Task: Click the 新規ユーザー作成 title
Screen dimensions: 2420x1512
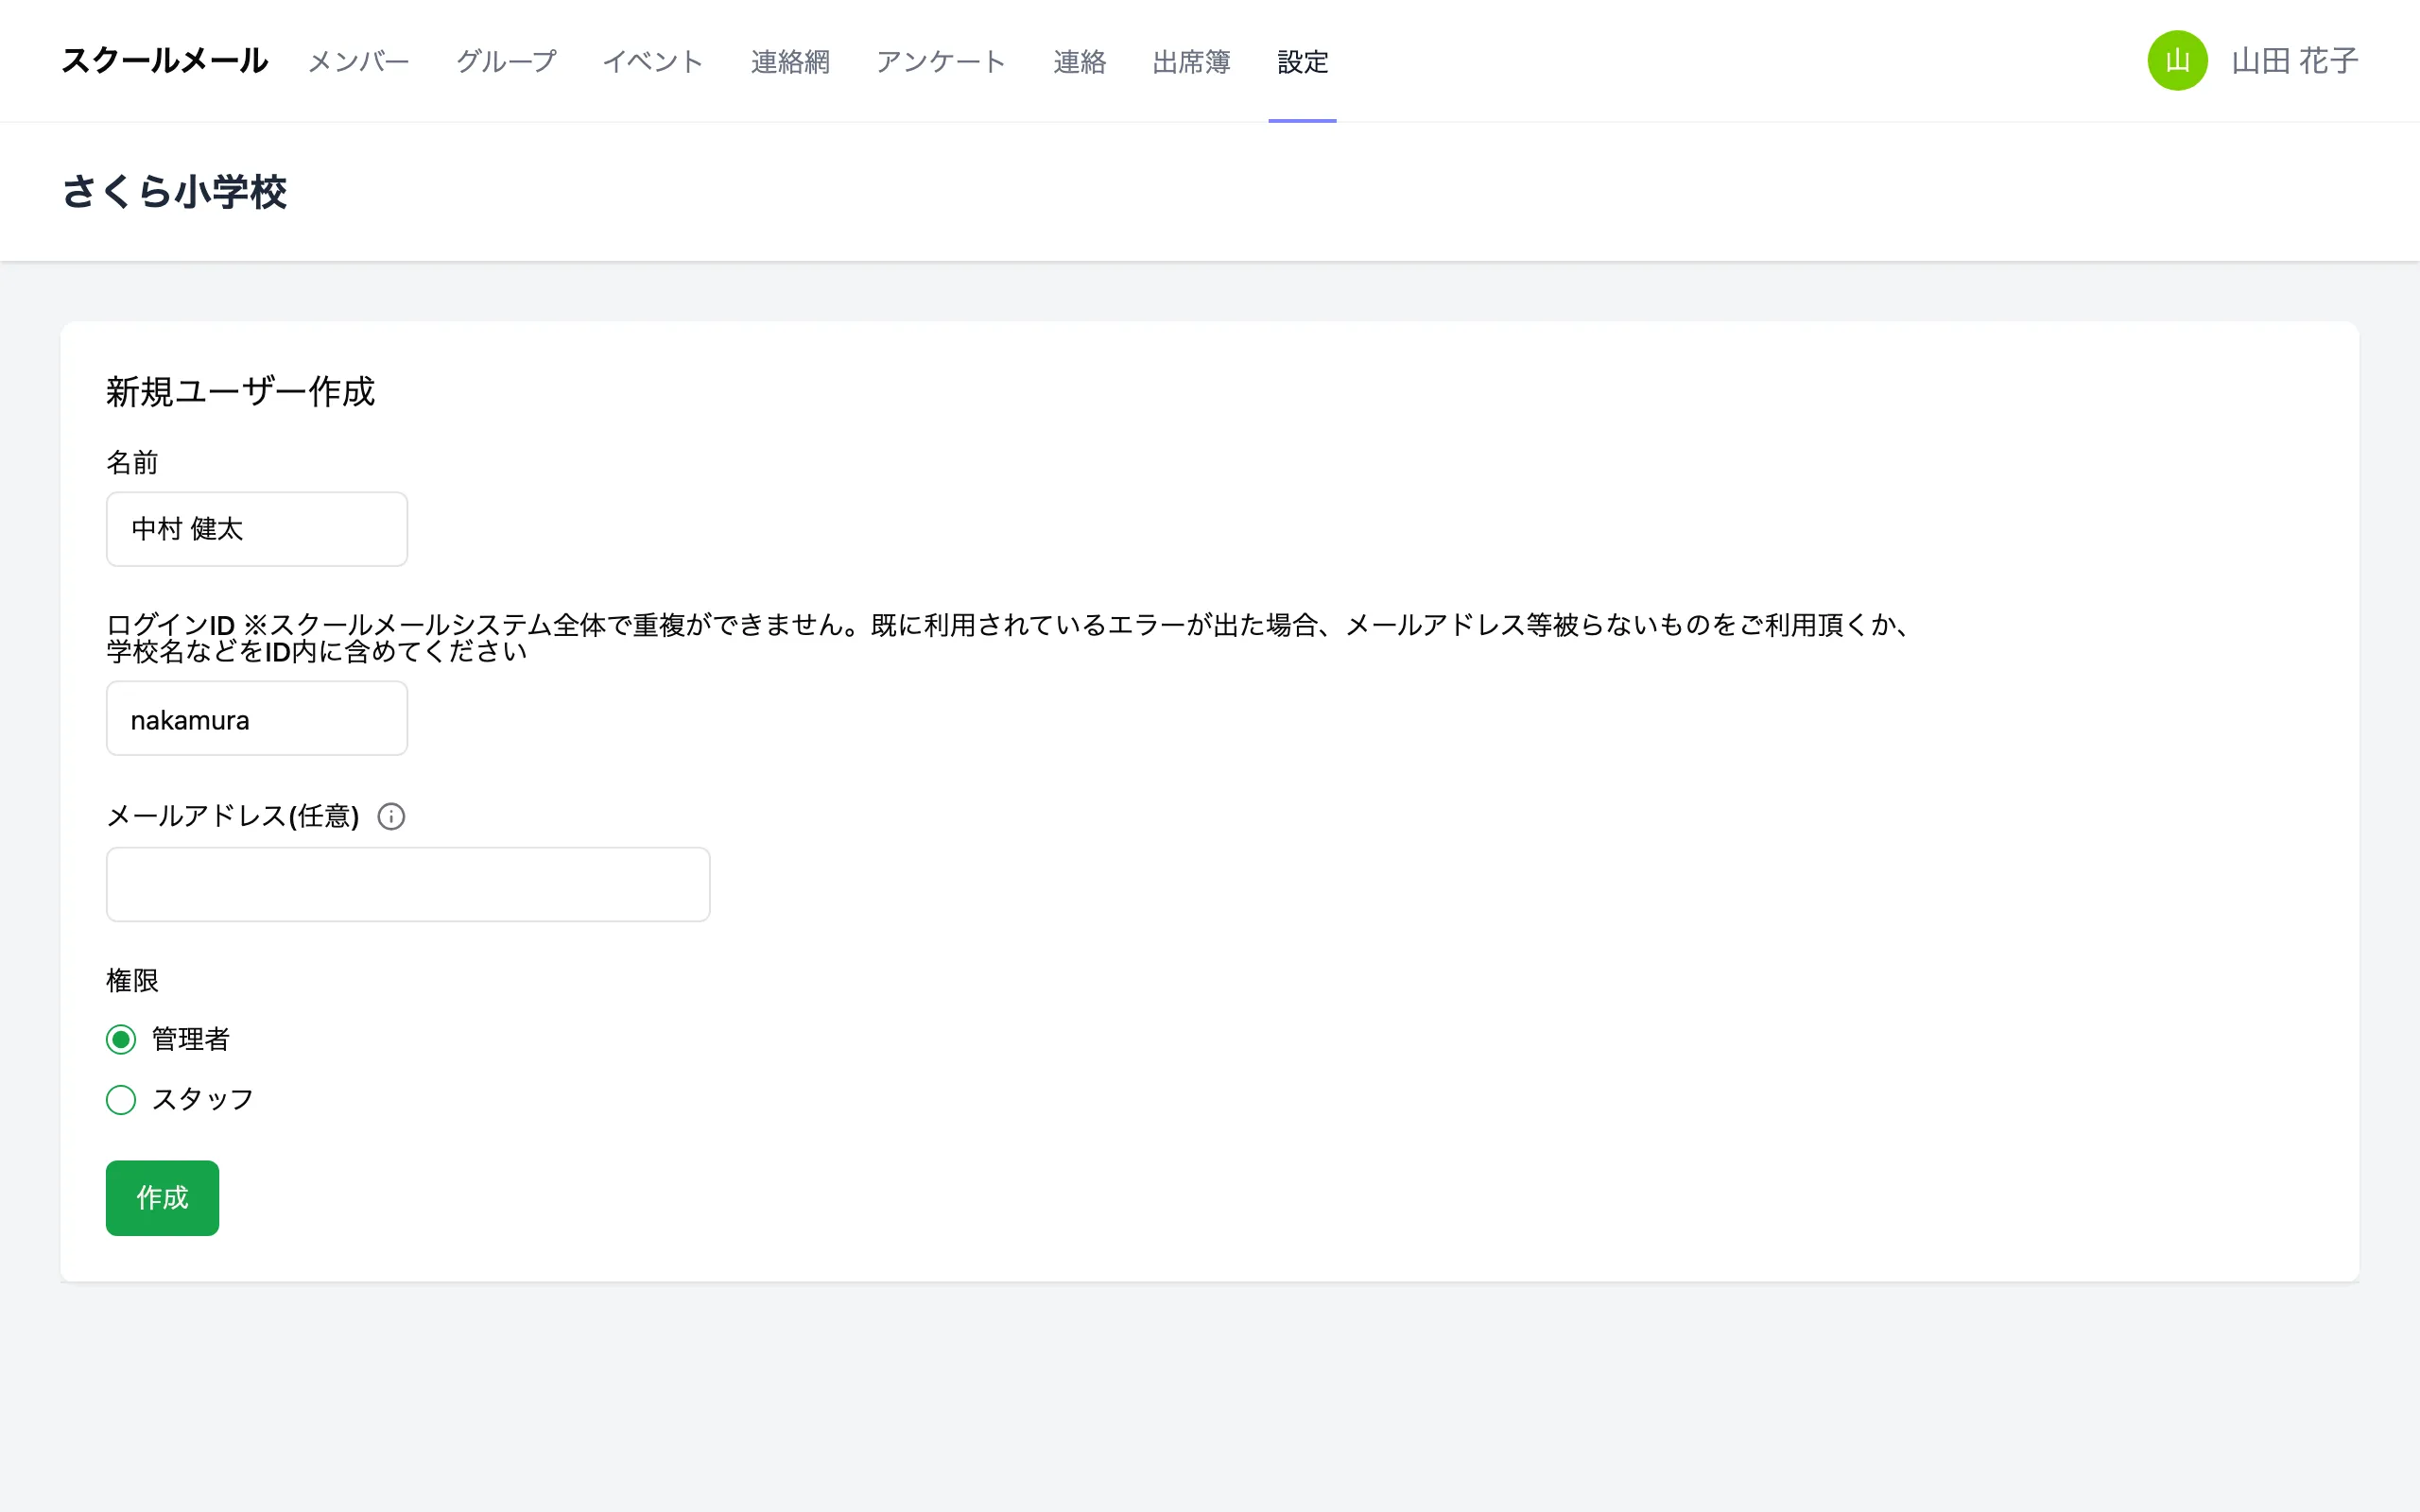Action: coord(240,392)
